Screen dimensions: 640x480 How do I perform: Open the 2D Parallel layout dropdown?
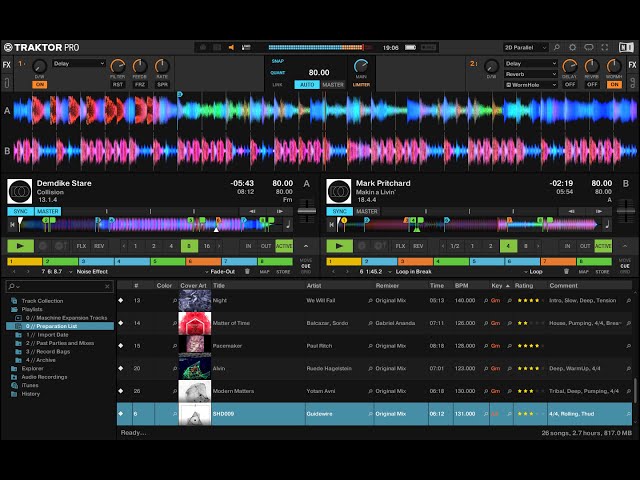tap(525, 47)
